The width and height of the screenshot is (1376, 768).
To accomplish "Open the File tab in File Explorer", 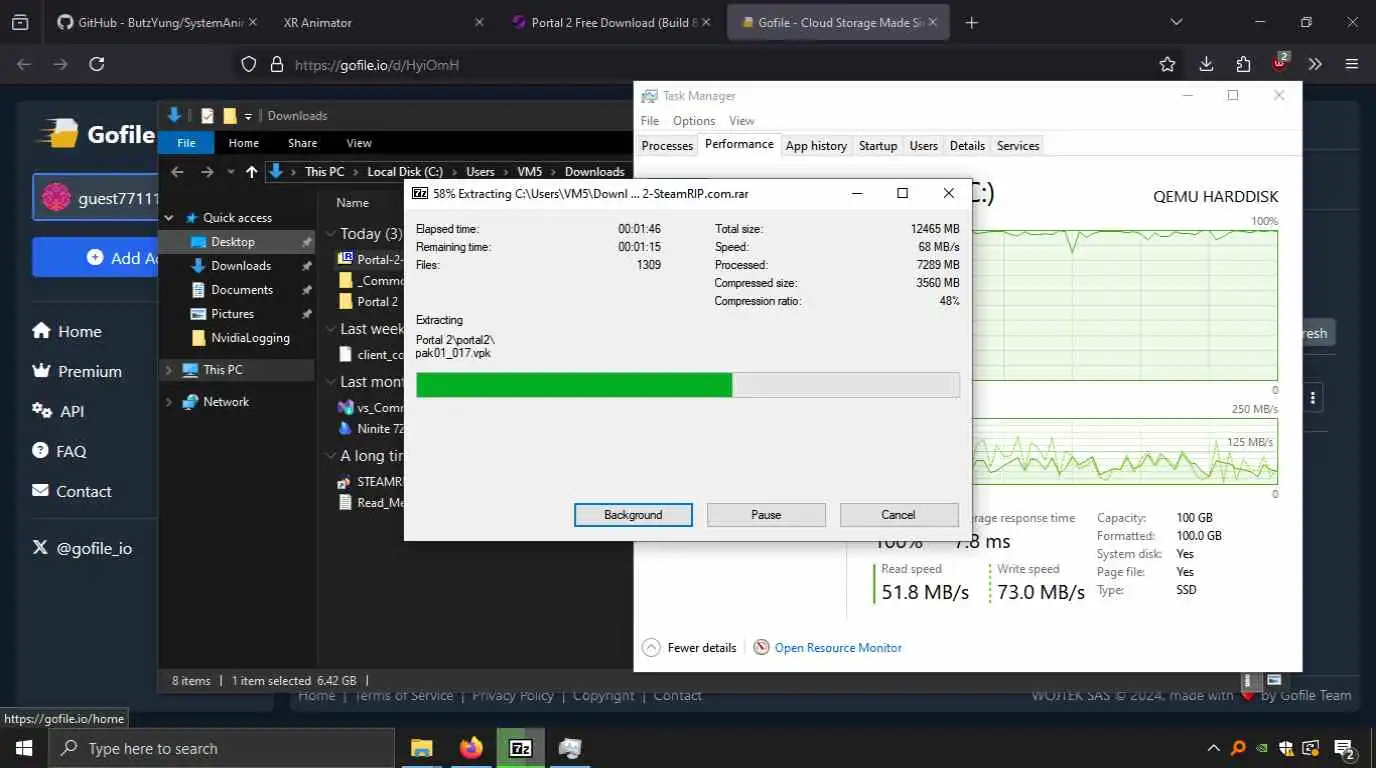I will click(x=186, y=143).
